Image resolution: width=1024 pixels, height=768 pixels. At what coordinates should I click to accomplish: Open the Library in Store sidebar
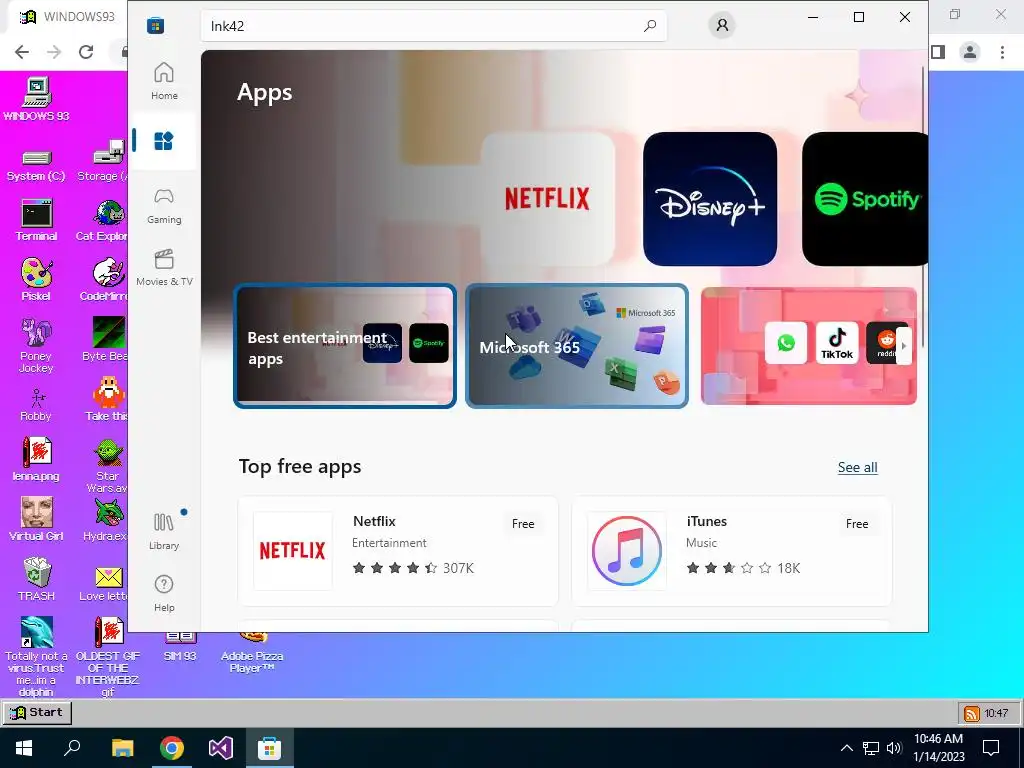[164, 531]
